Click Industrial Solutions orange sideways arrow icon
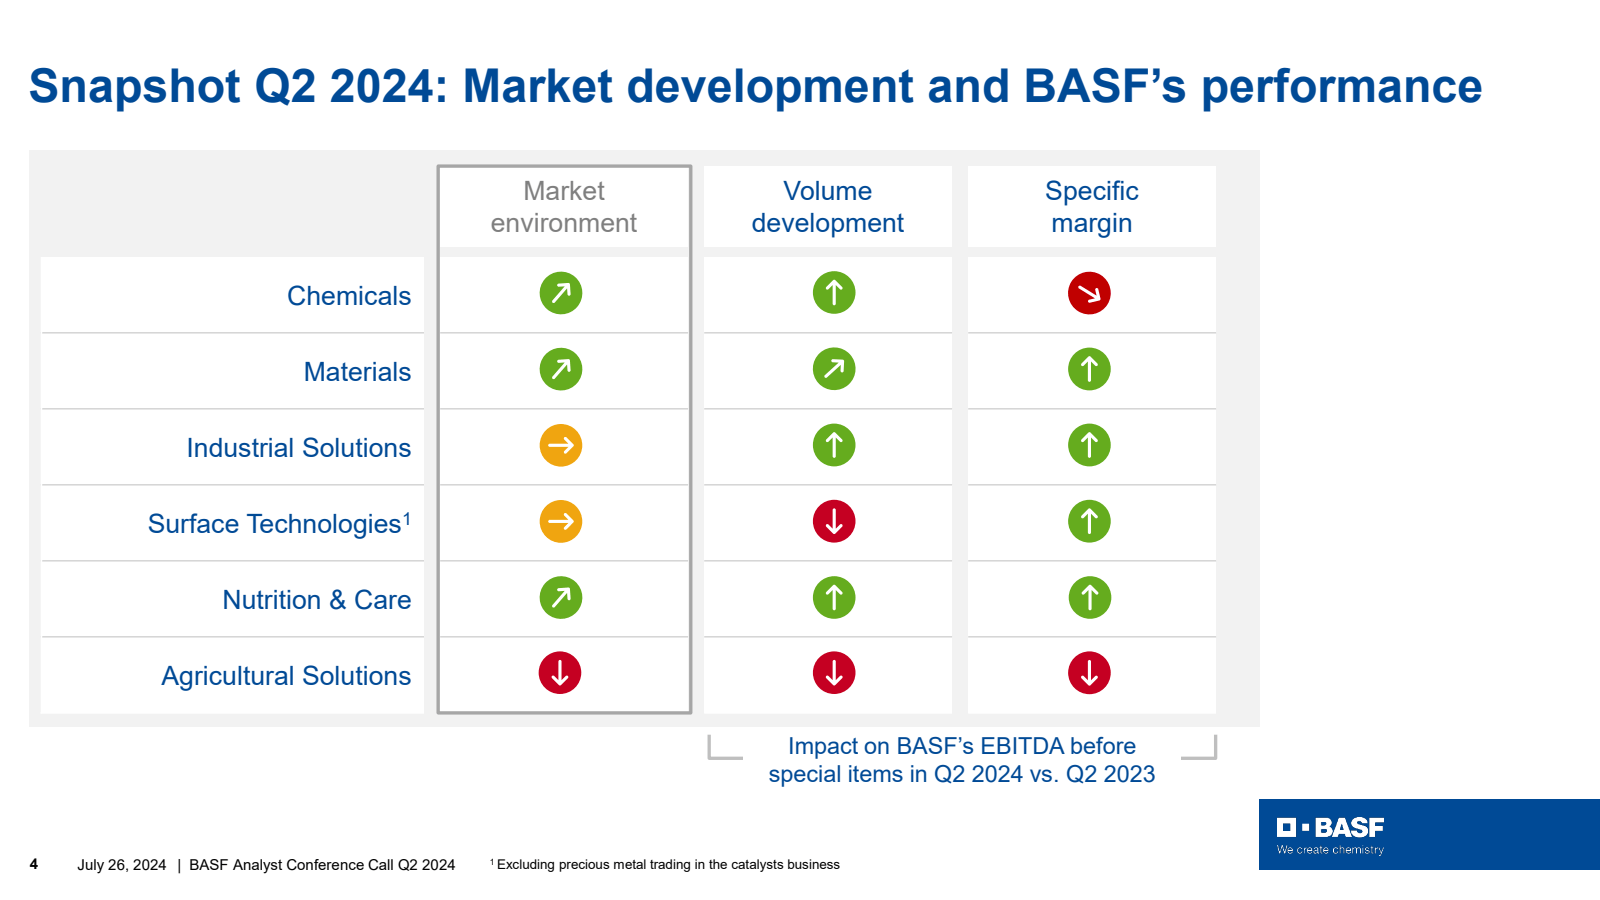Screen dimensions: 1600x900 tap(561, 445)
